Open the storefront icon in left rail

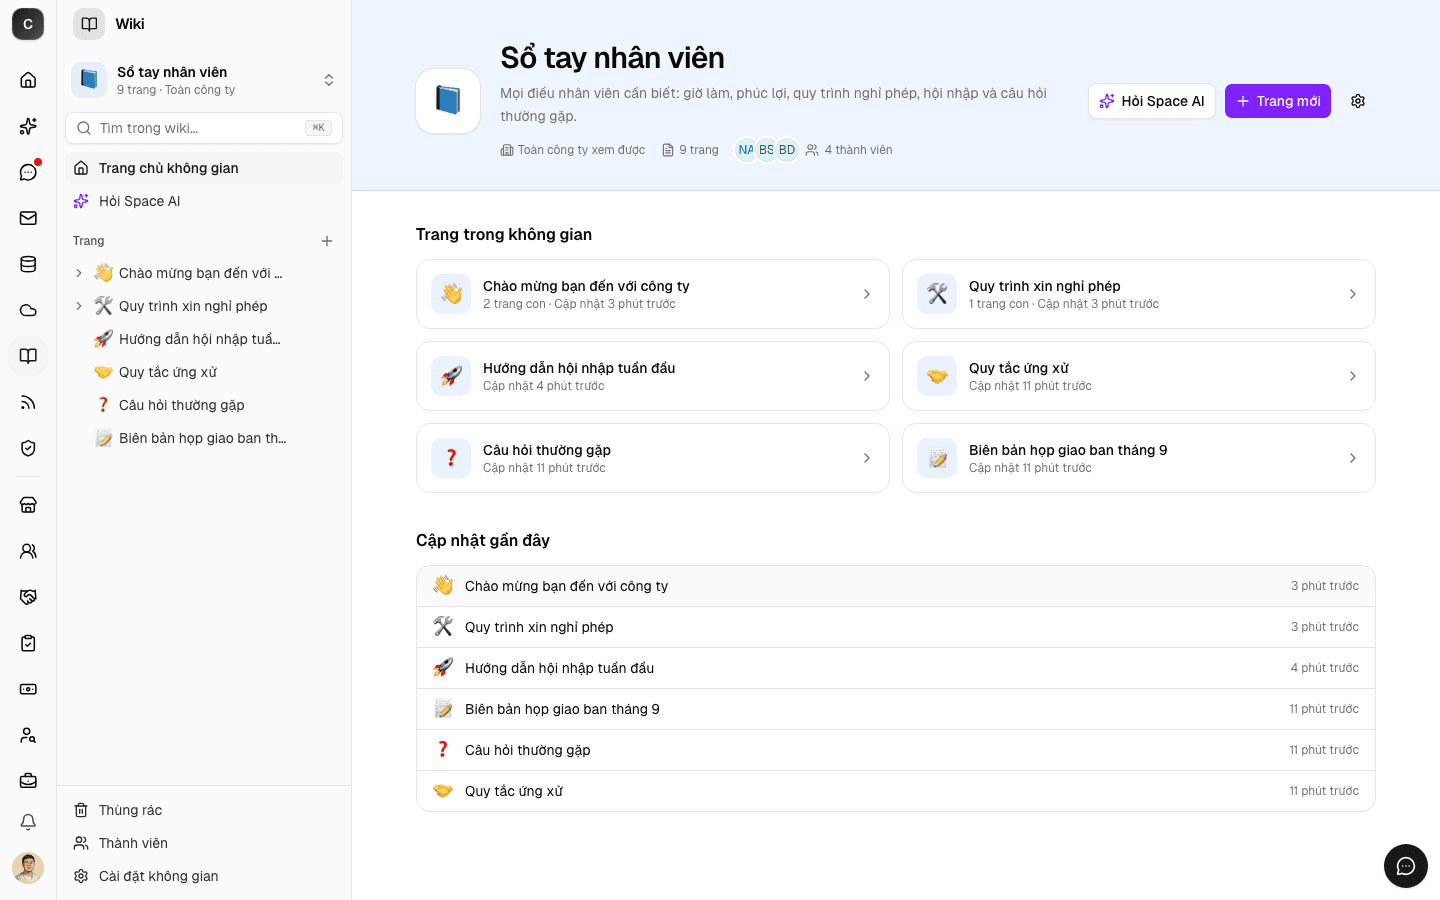tap(28, 505)
